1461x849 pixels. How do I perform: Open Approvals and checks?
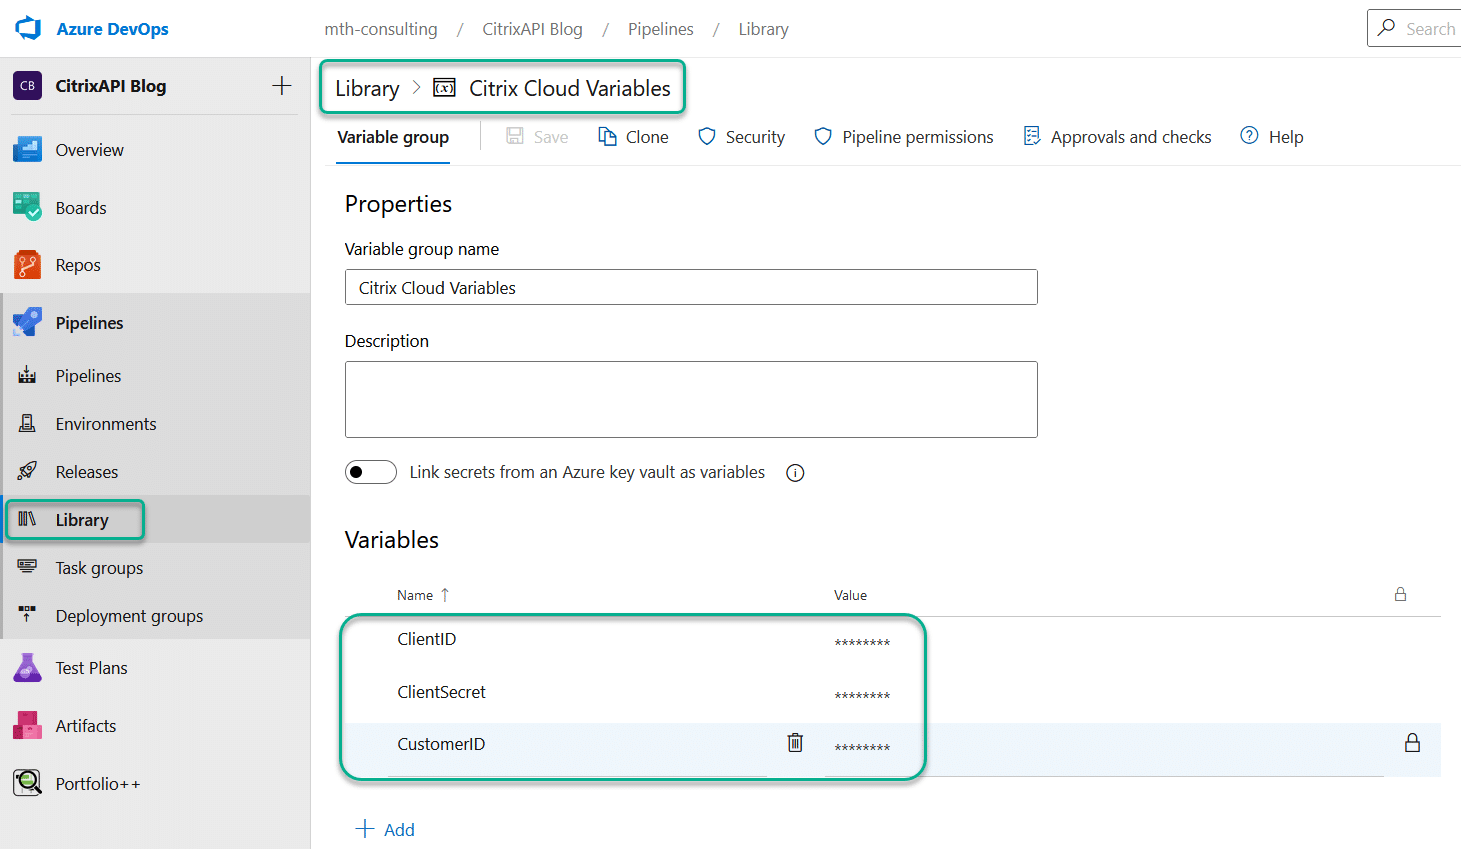tap(1117, 137)
